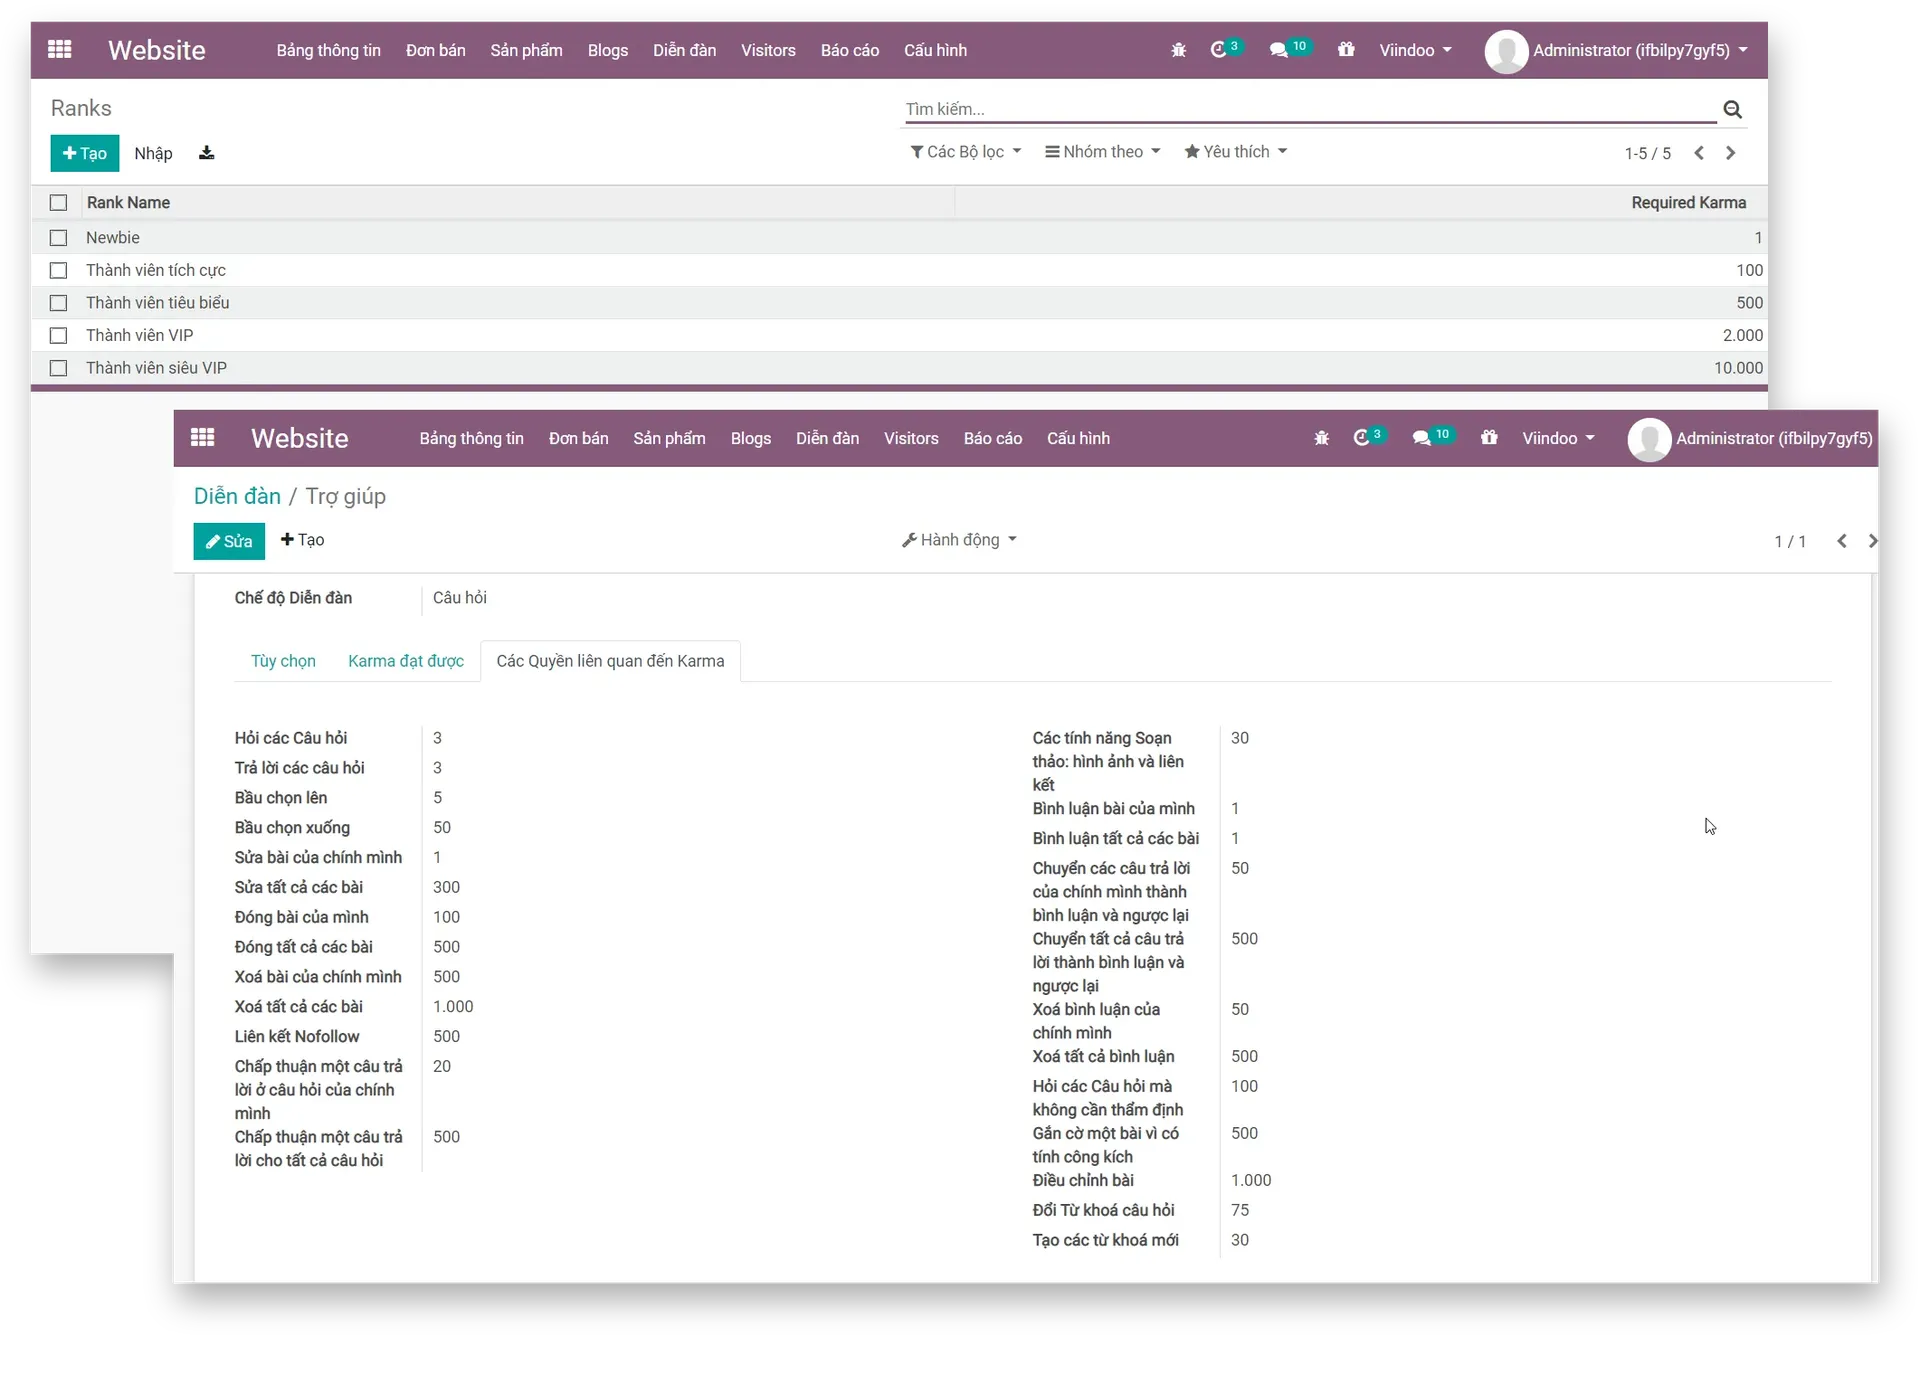Go to previous record in Trợ giúp form
This screenshot has height=1374, width=1920.
[1842, 541]
